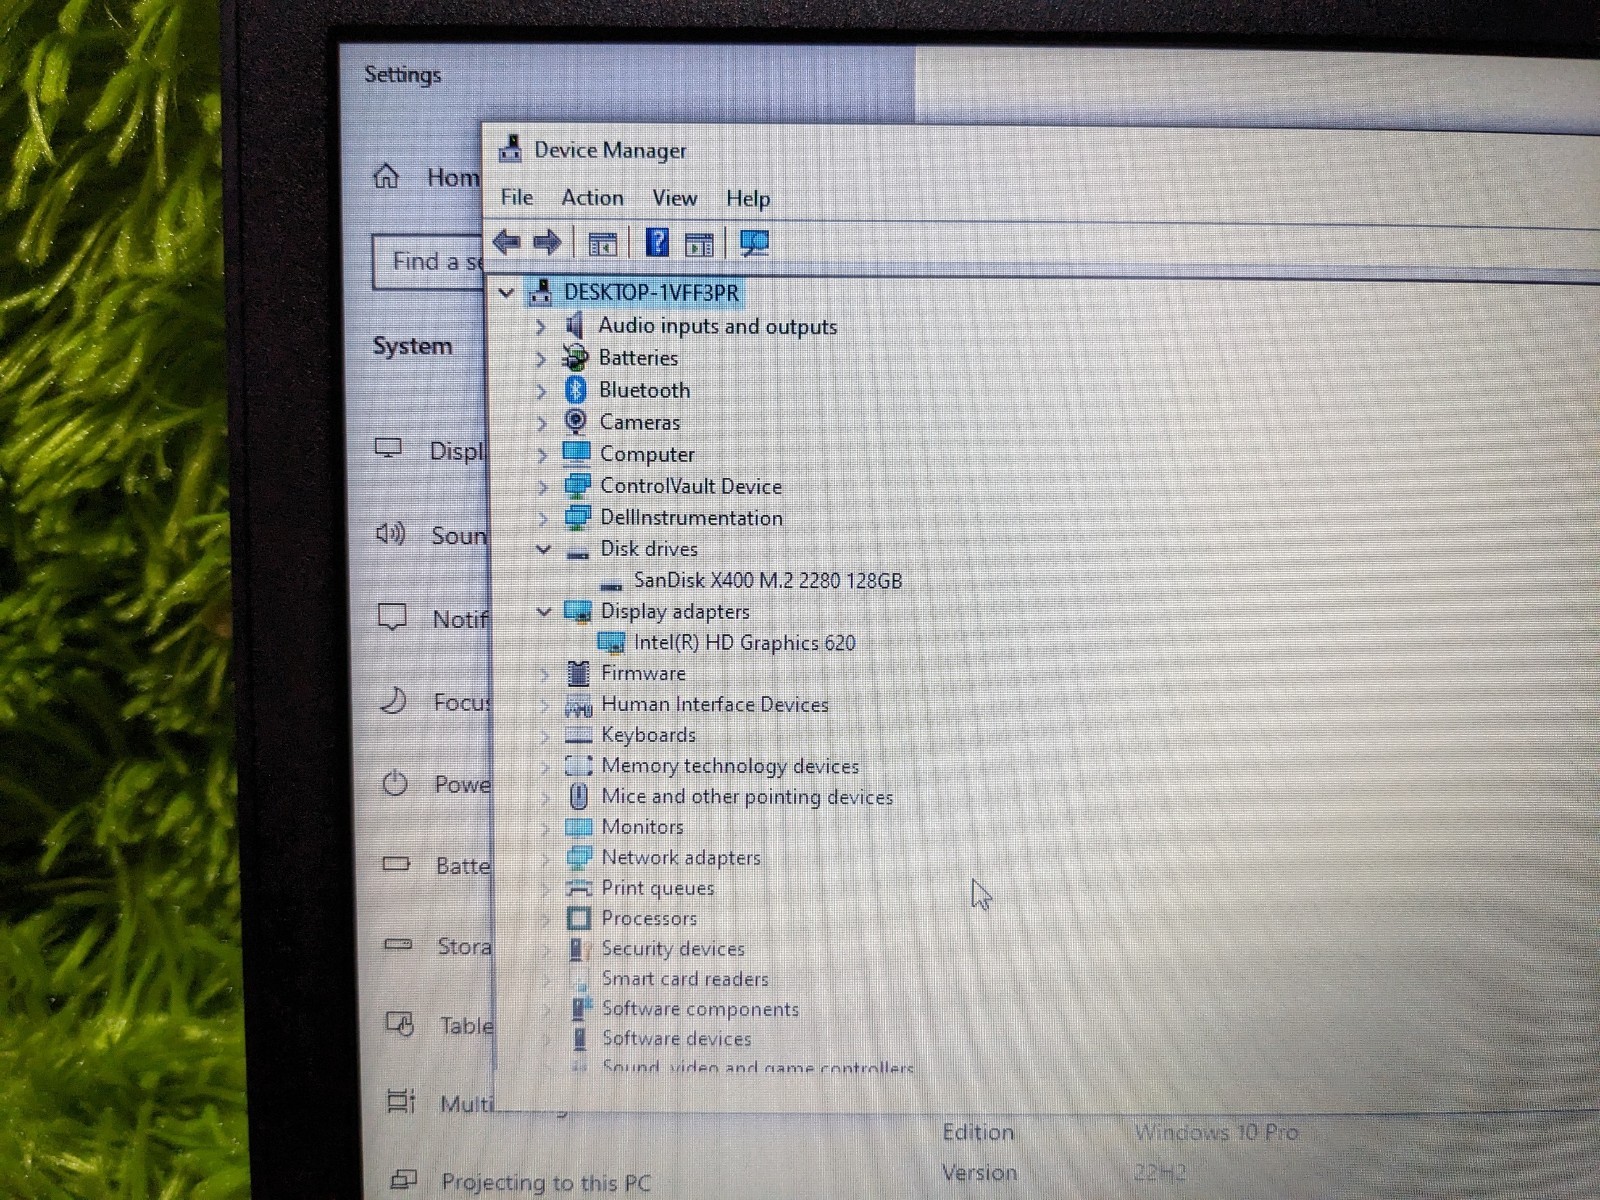Screen dimensions: 1600x1200
Task: Collapse the DESKTOP-1VFF3PR root node
Action: 506,293
